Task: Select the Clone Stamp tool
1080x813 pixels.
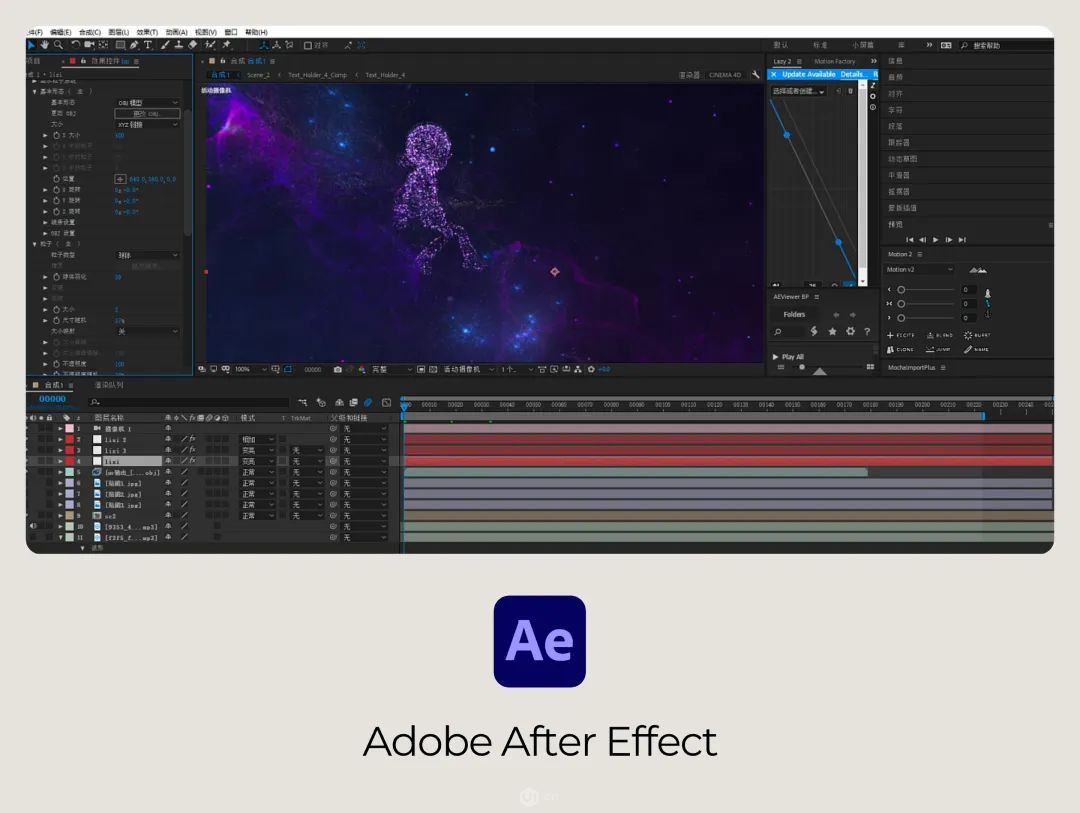Action: coord(178,45)
